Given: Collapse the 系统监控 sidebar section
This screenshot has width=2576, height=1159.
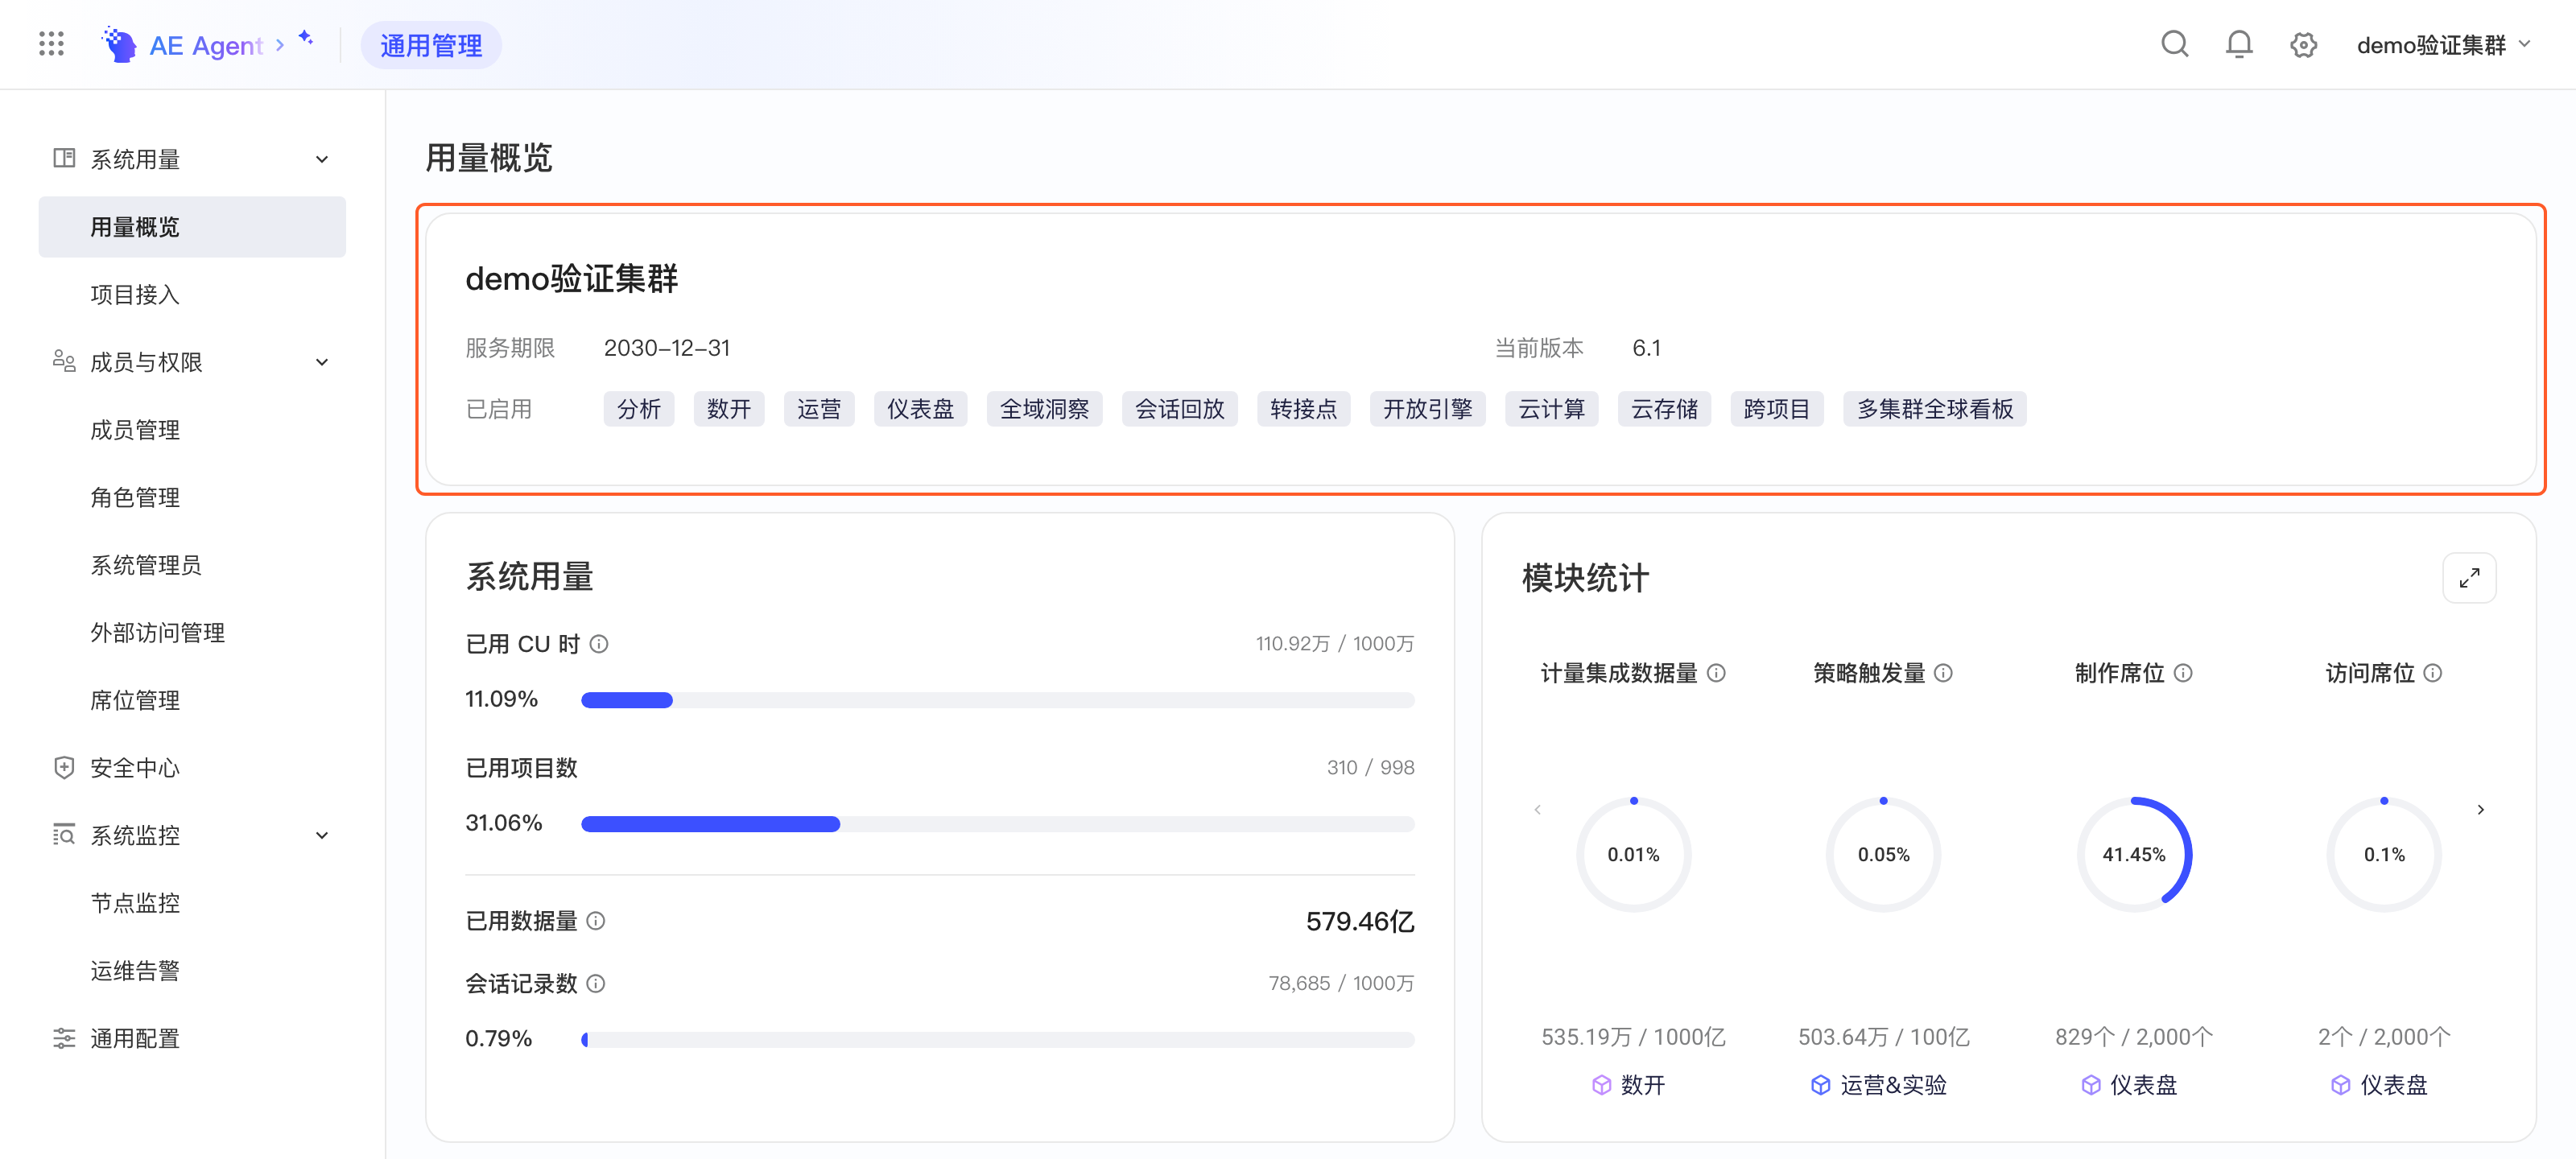Looking at the screenshot, I should tap(322, 835).
